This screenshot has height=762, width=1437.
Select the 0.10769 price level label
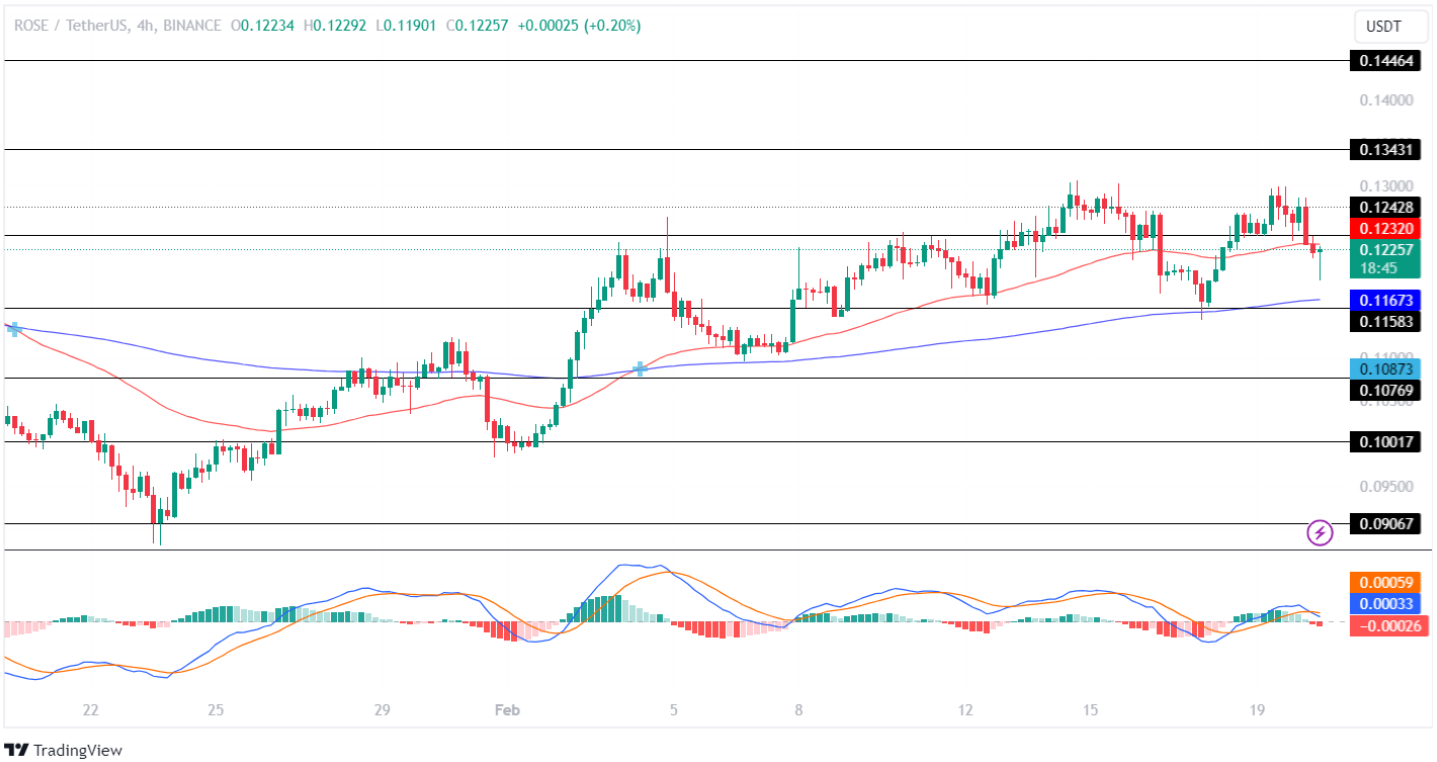point(1384,390)
